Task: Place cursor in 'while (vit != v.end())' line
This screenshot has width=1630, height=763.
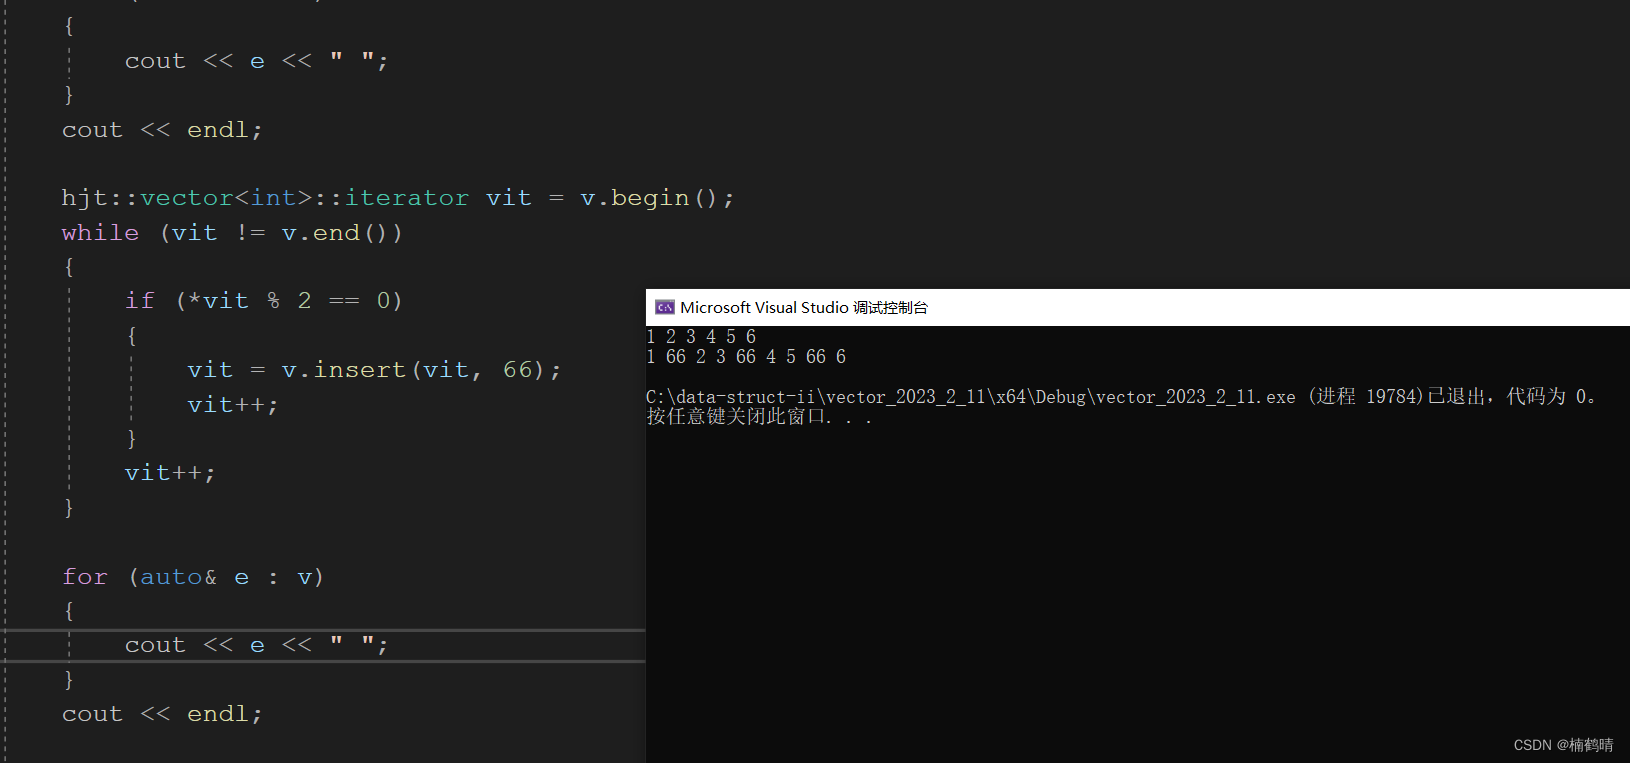Action: (x=232, y=233)
